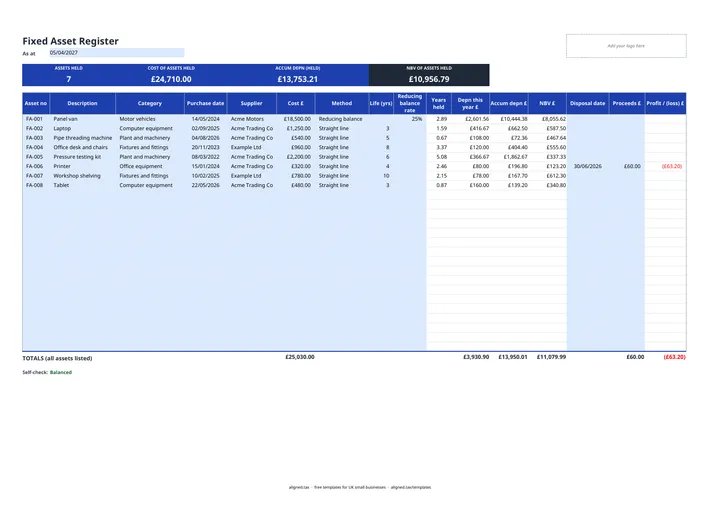Click purchase date 04/08/2026

point(206,138)
